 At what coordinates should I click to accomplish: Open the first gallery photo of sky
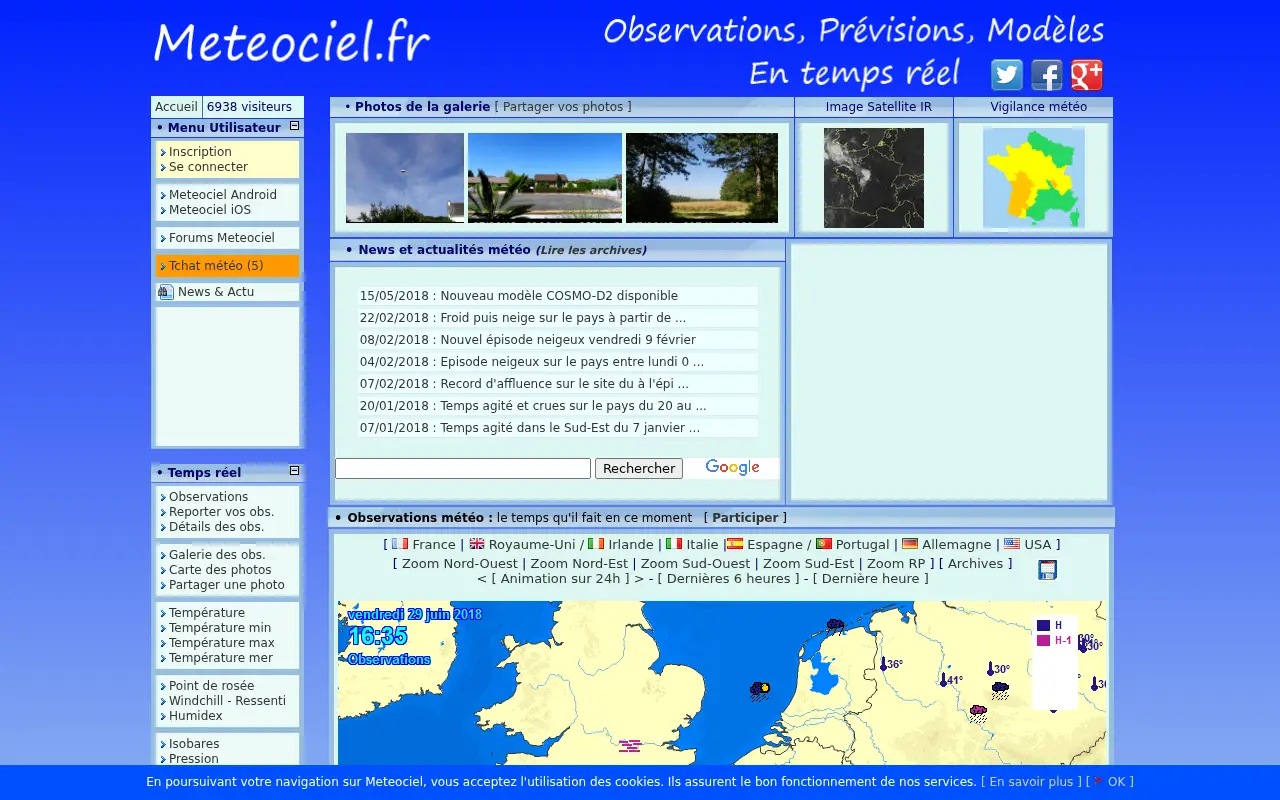click(x=405, y=178)
